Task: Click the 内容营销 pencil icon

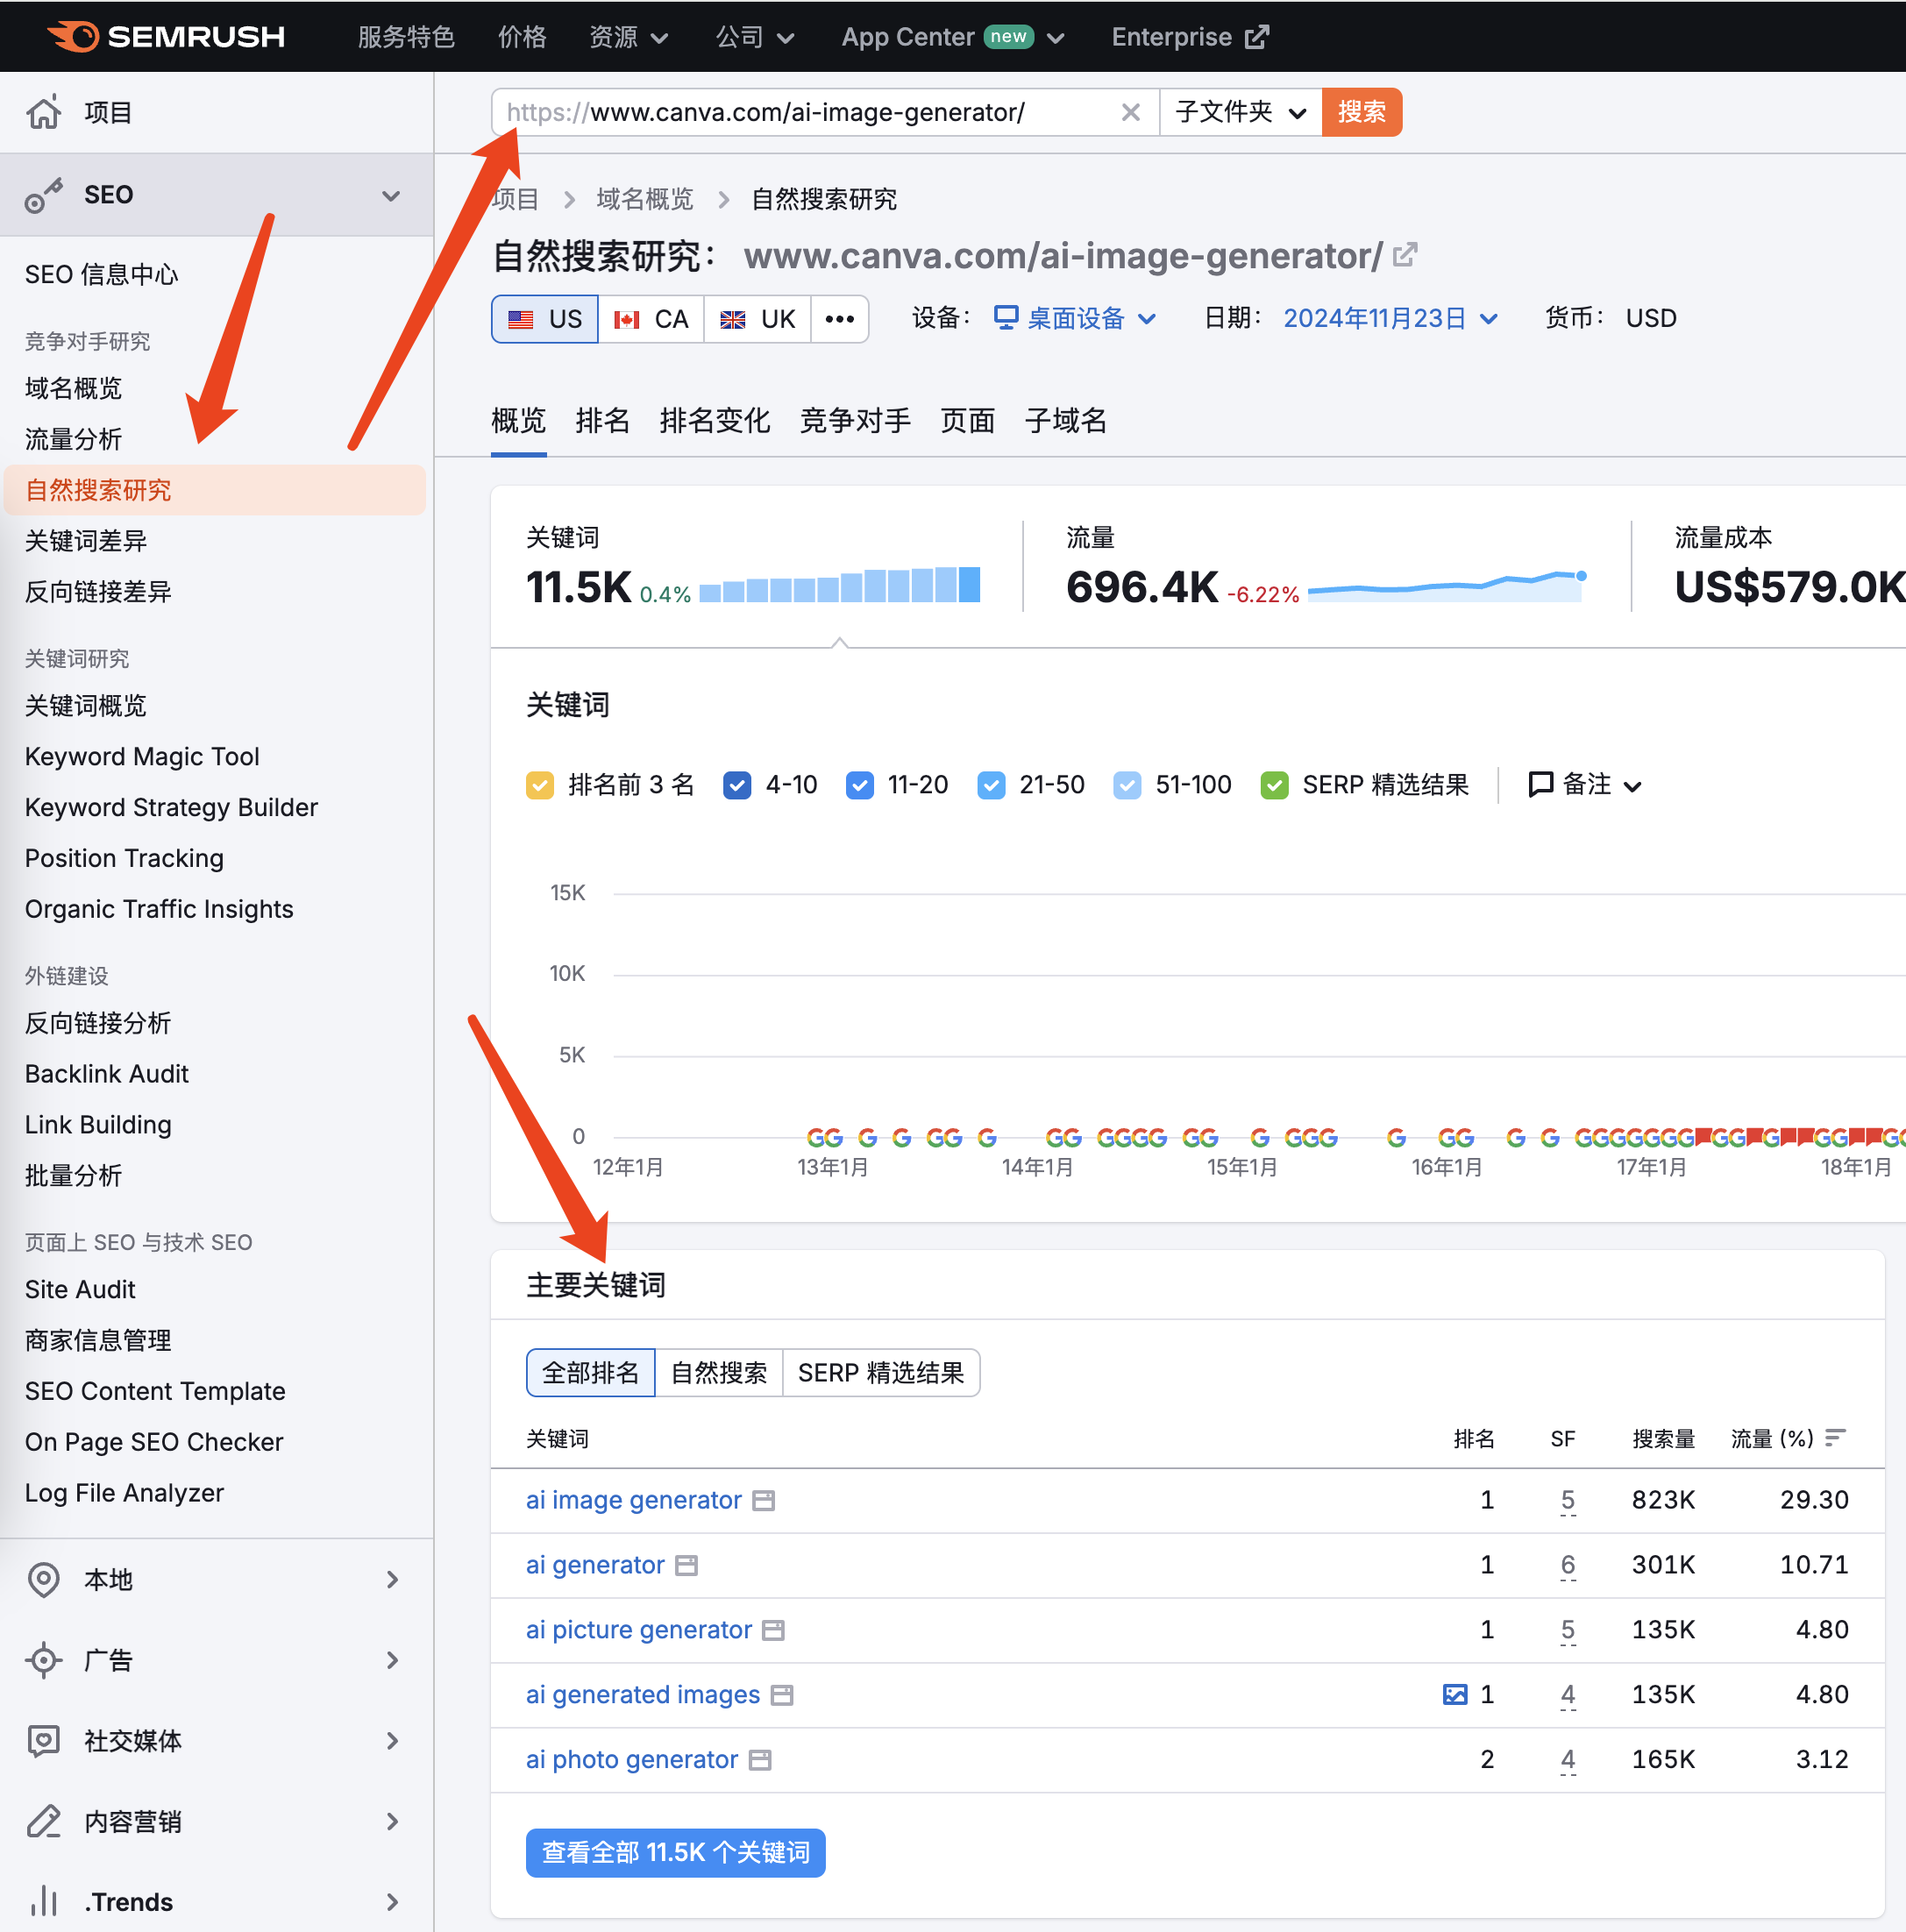Action: 43,1822
